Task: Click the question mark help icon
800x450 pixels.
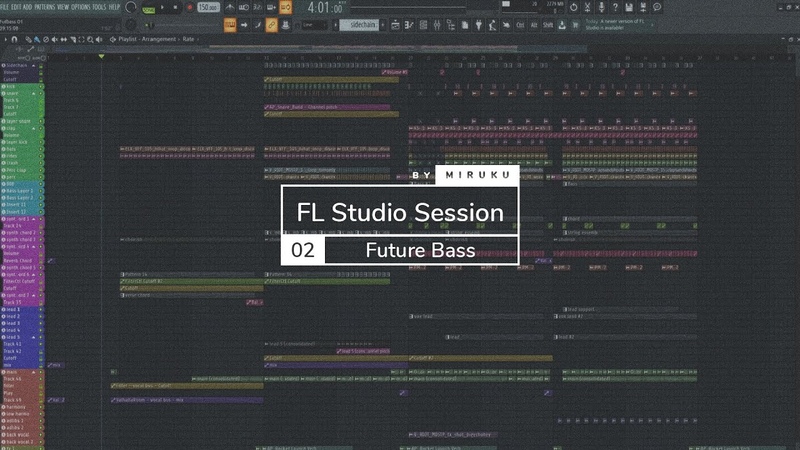Action: pos(615,7)
